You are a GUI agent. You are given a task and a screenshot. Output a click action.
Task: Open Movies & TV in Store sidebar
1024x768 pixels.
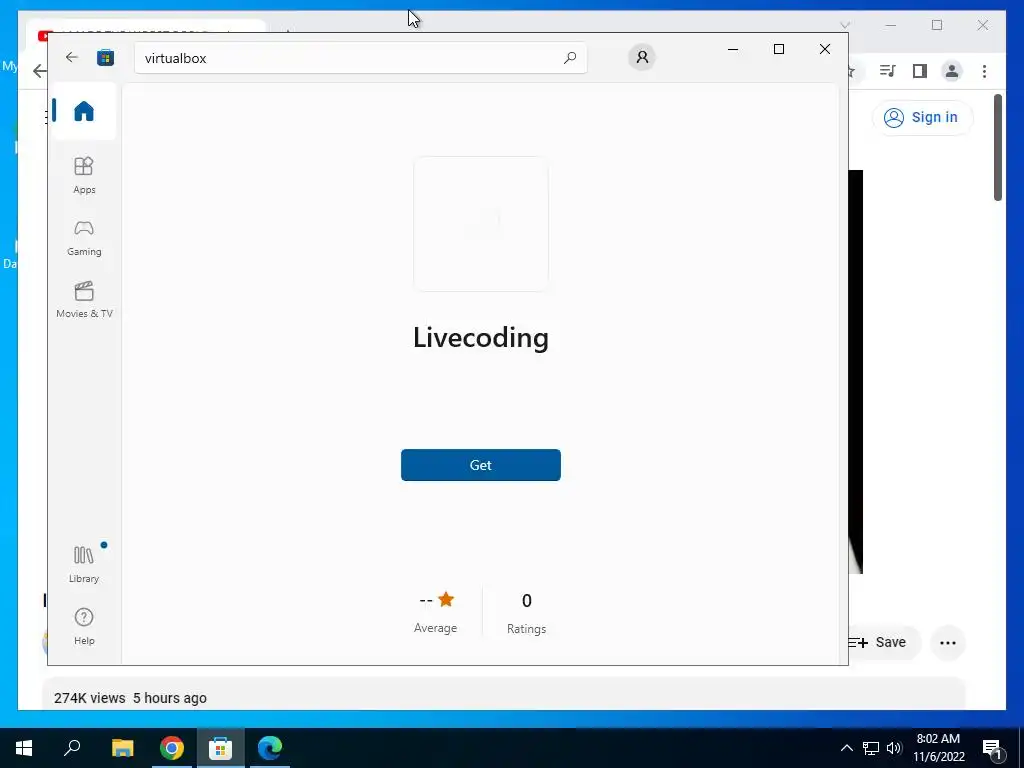coord(84,299)
